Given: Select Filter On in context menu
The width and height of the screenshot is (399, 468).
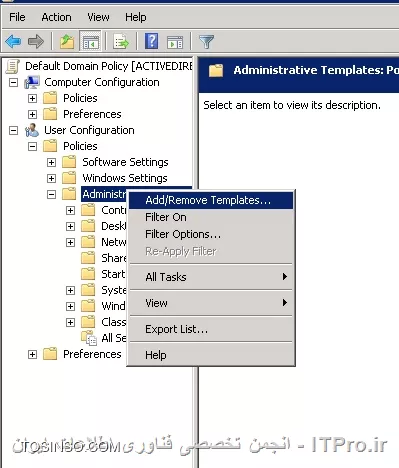Looking at the screenshot, I should point(211,217).
